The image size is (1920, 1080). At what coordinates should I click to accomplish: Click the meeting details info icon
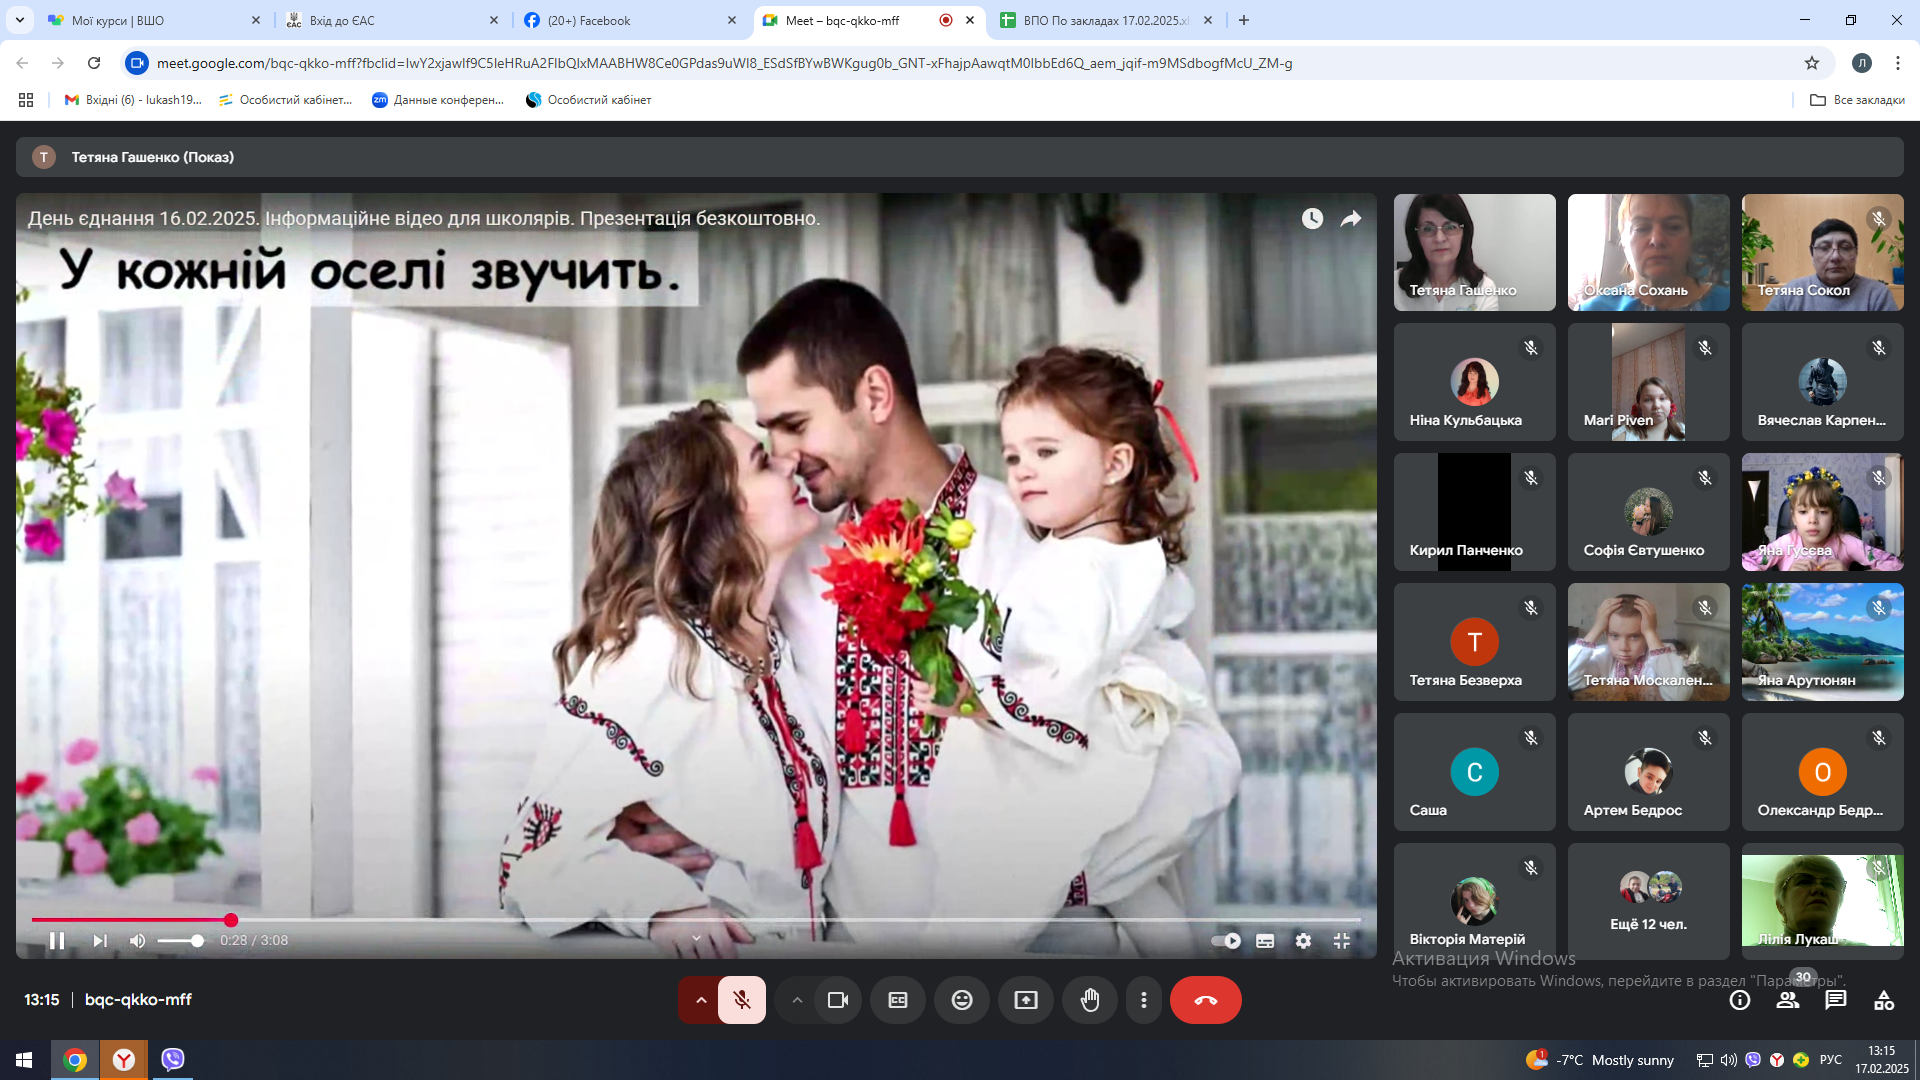tap(1740, 1000)
